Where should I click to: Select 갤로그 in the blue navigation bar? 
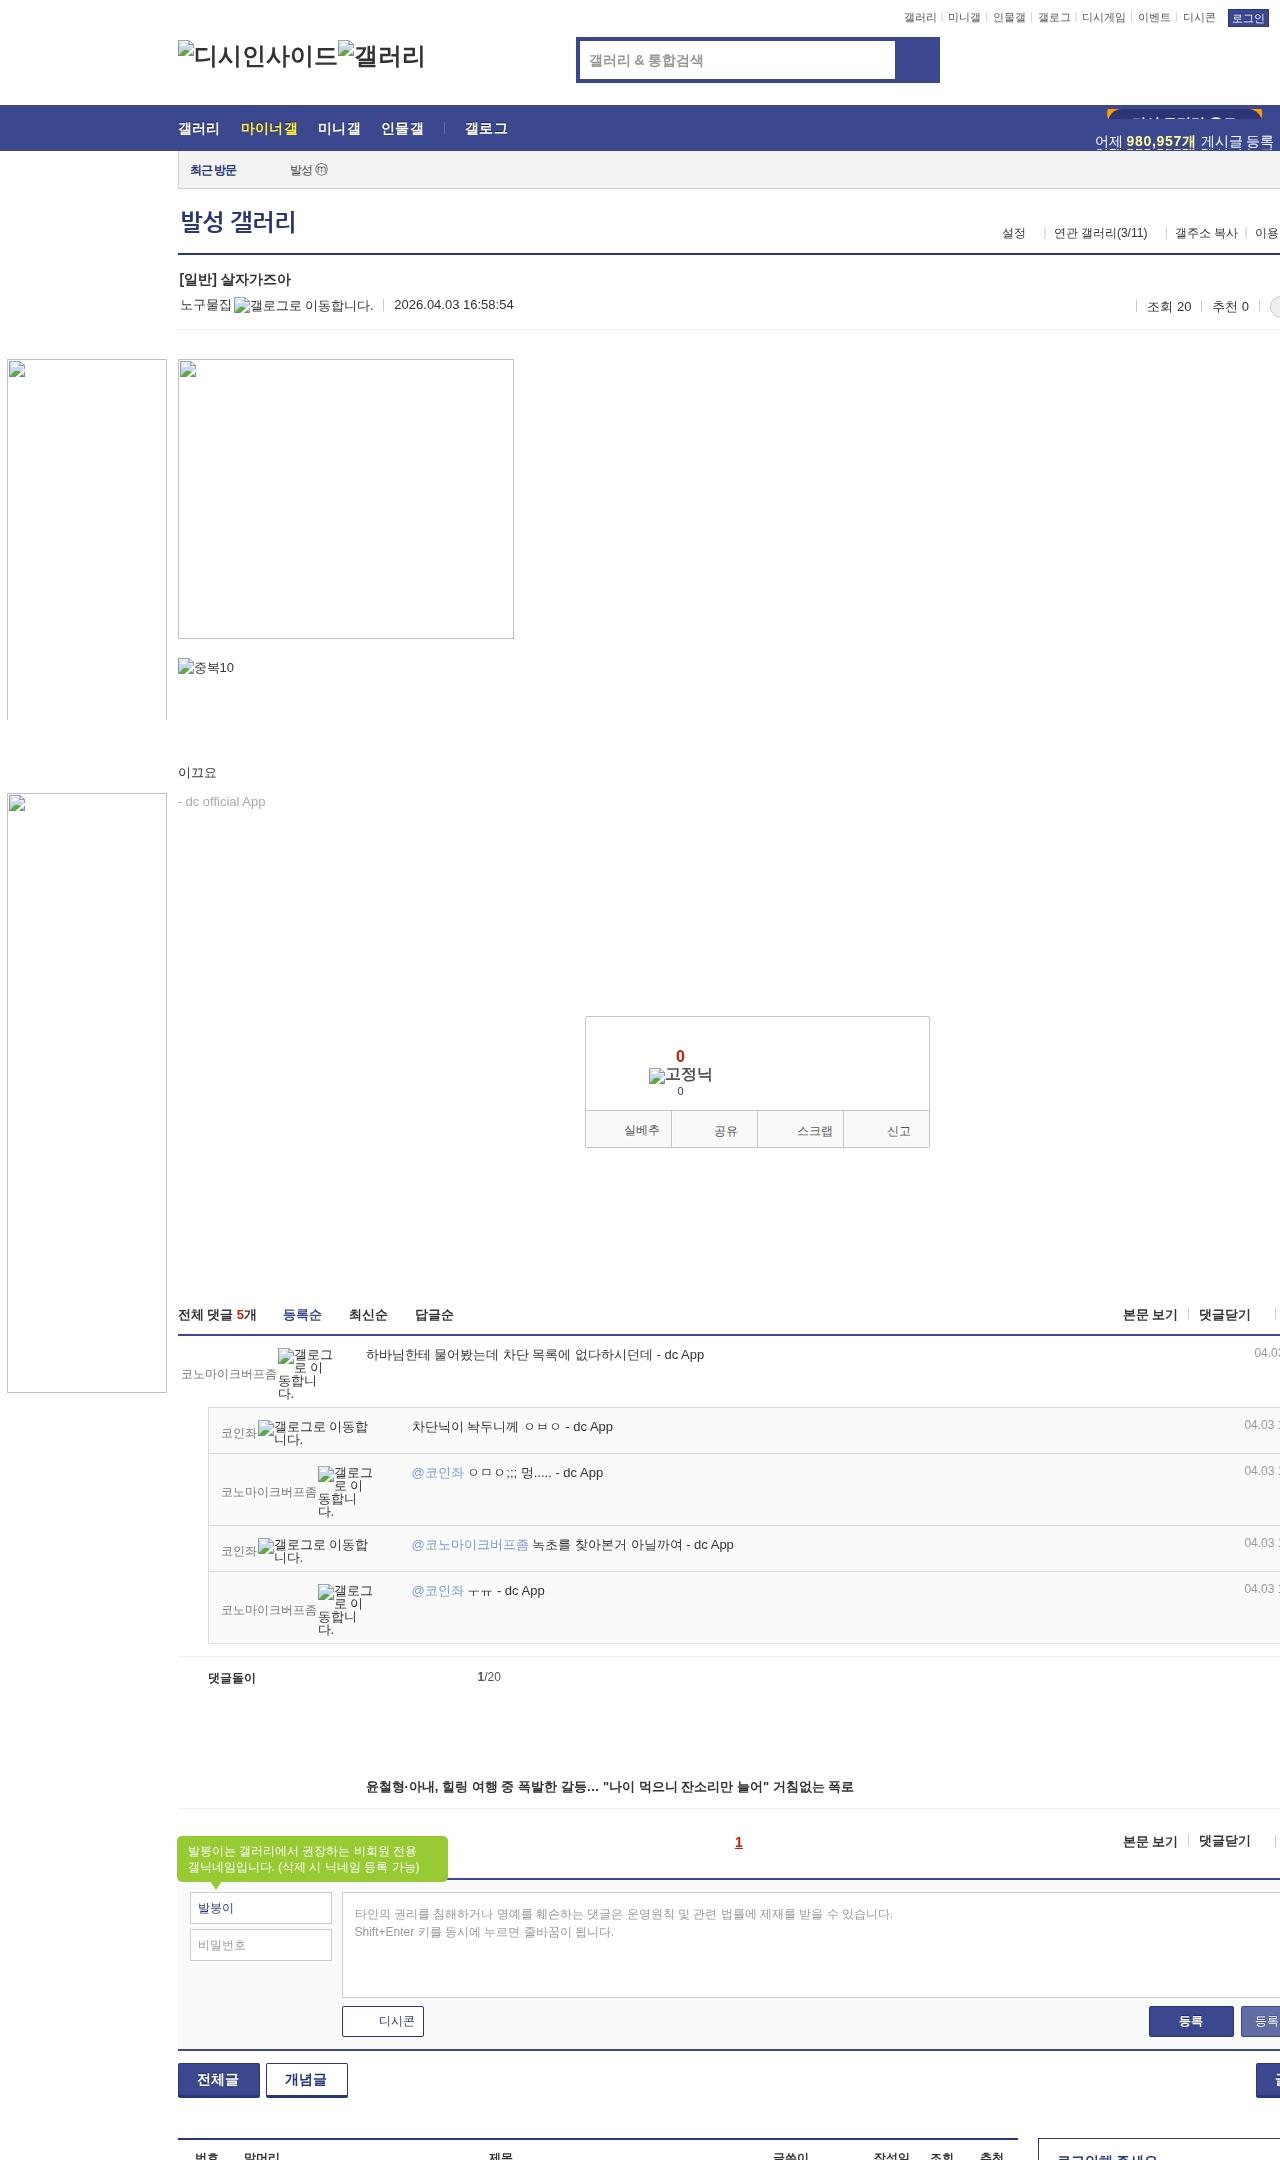pos(486,128)
